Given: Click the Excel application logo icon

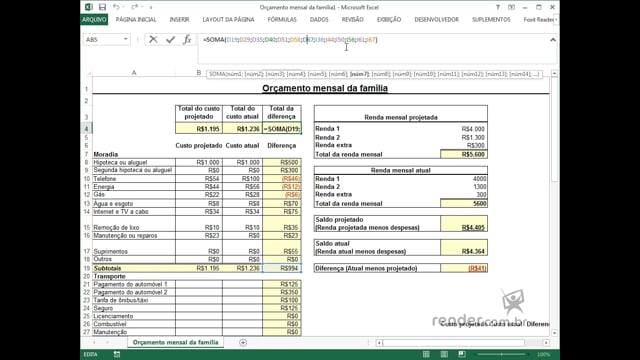Looking at the screenshot, I should pos(89,7).
